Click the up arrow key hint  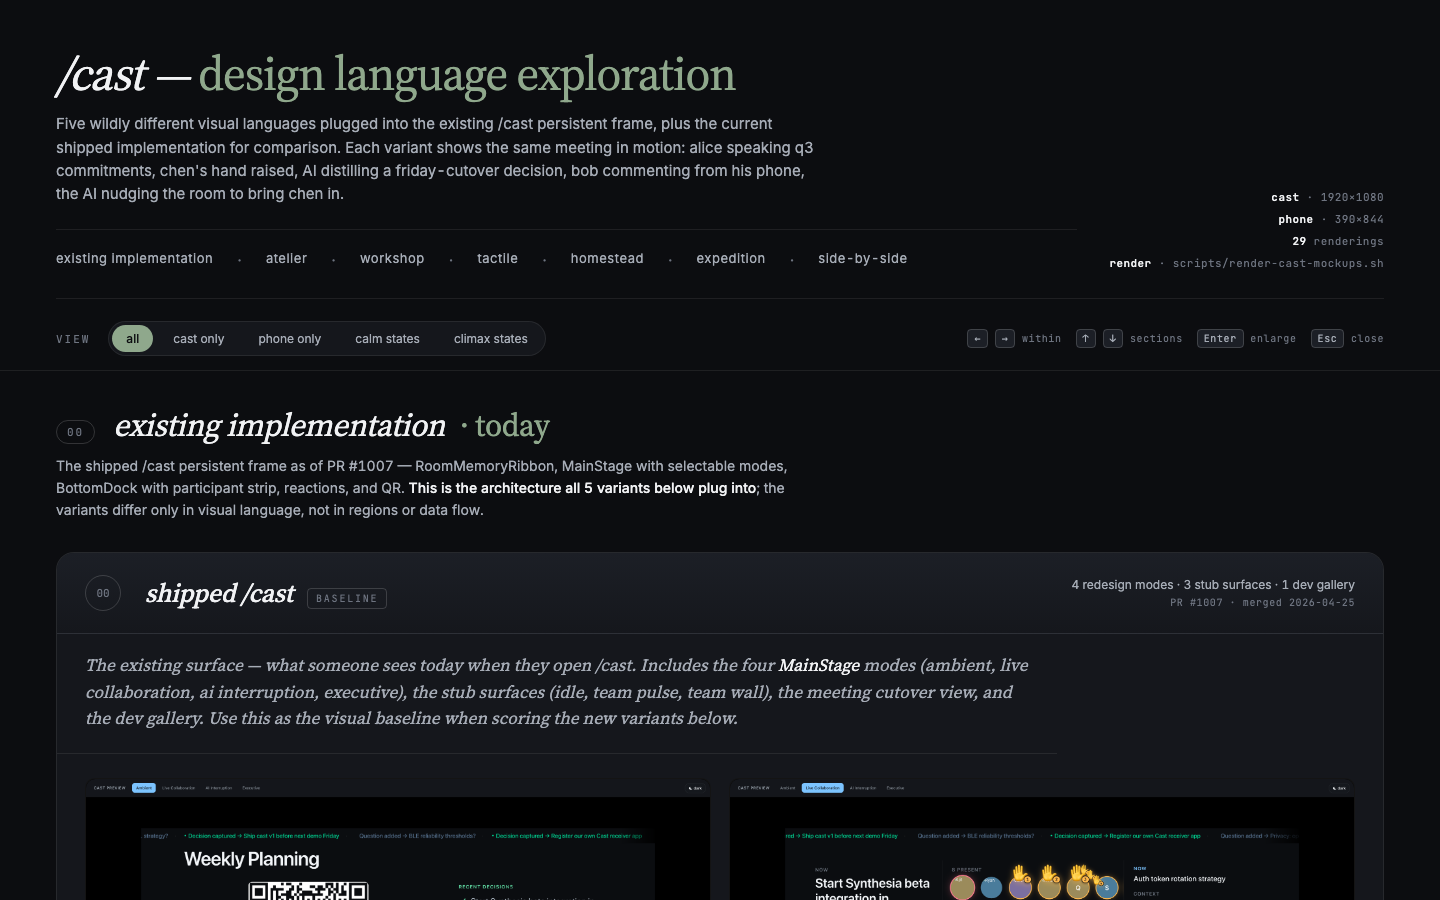(x=1086, y=339)
